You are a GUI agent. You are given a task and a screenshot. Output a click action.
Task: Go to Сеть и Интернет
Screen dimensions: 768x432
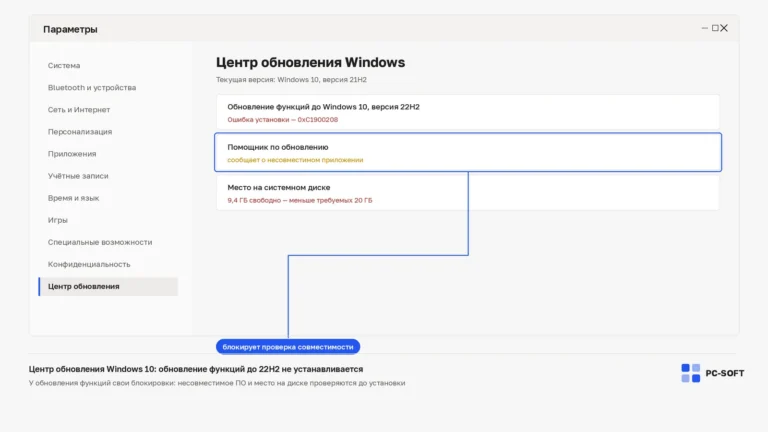tap(79, 110)
